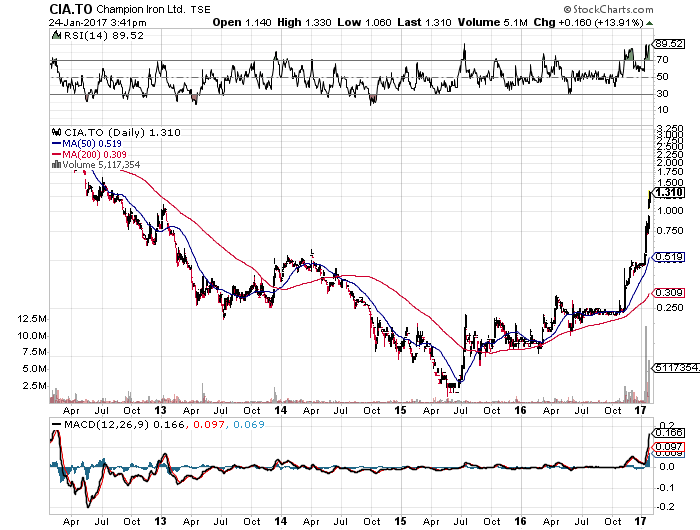Click the -0.2 MACD axis label

pos(665,507)
